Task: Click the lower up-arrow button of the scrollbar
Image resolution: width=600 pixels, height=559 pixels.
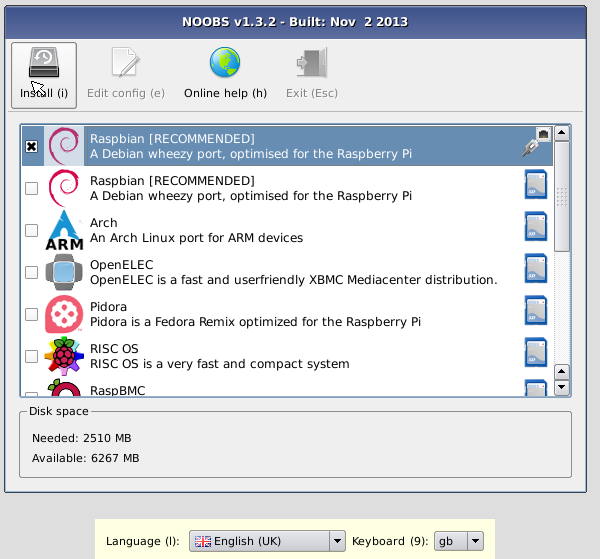Action: coord(562,372)
